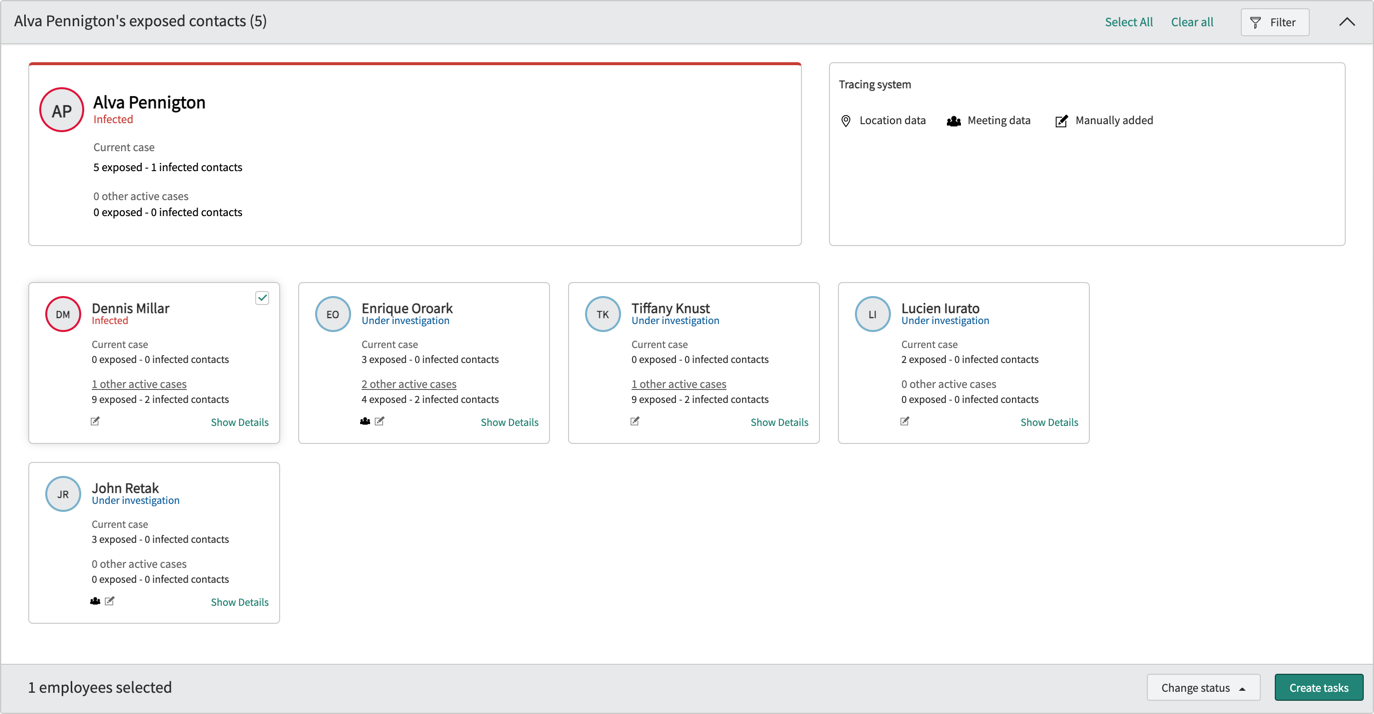Collapse the exposed contacts section chevron
The image size is (1374, 714).
click(x=1347, y=22)
